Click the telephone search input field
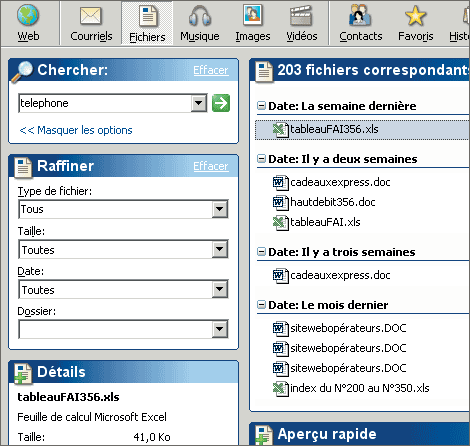This screenshot has height=446, width=470. pyautogui.click(x=105, y=103)
